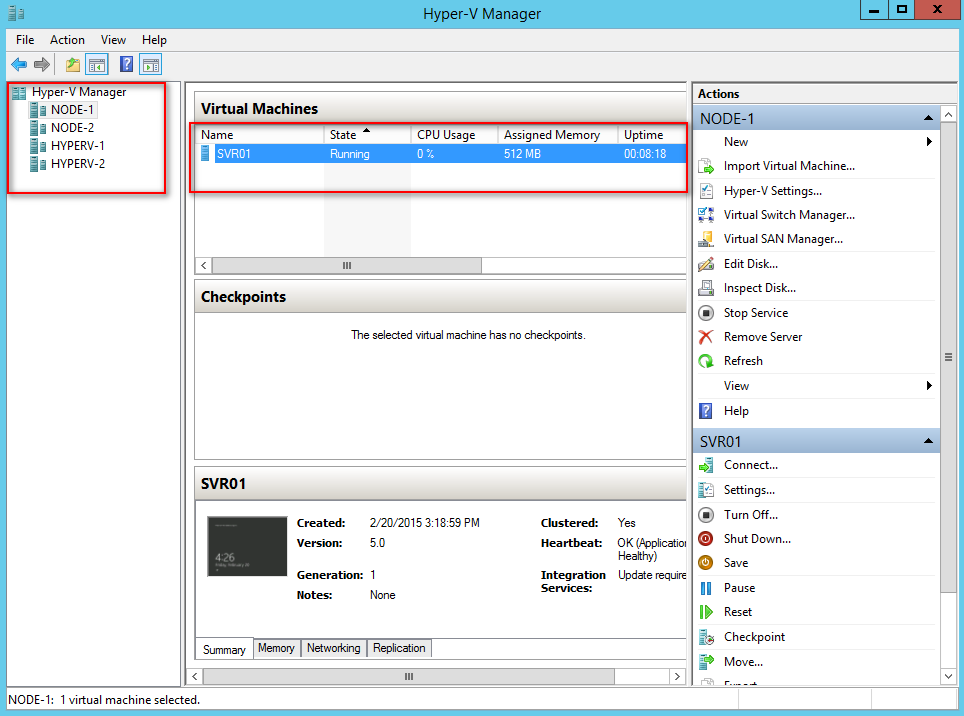
Task: Click the red X Remove Server icon
Action: pos(706,337)
